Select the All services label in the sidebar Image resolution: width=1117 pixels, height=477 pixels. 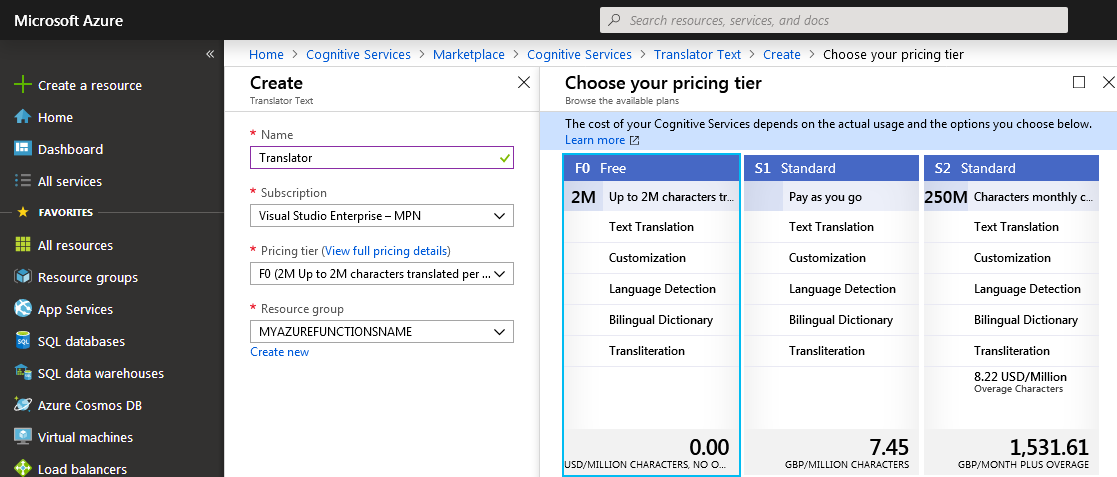70,182
